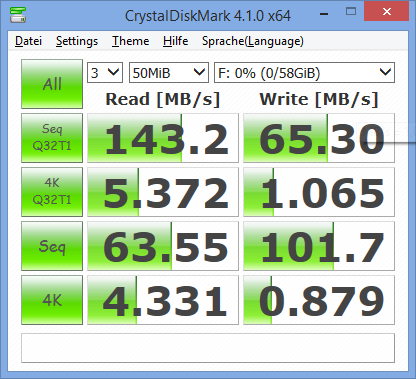Expand the 50MiB test size dropdown
This screenshot has height=379, width=416.
coord(169,72)
